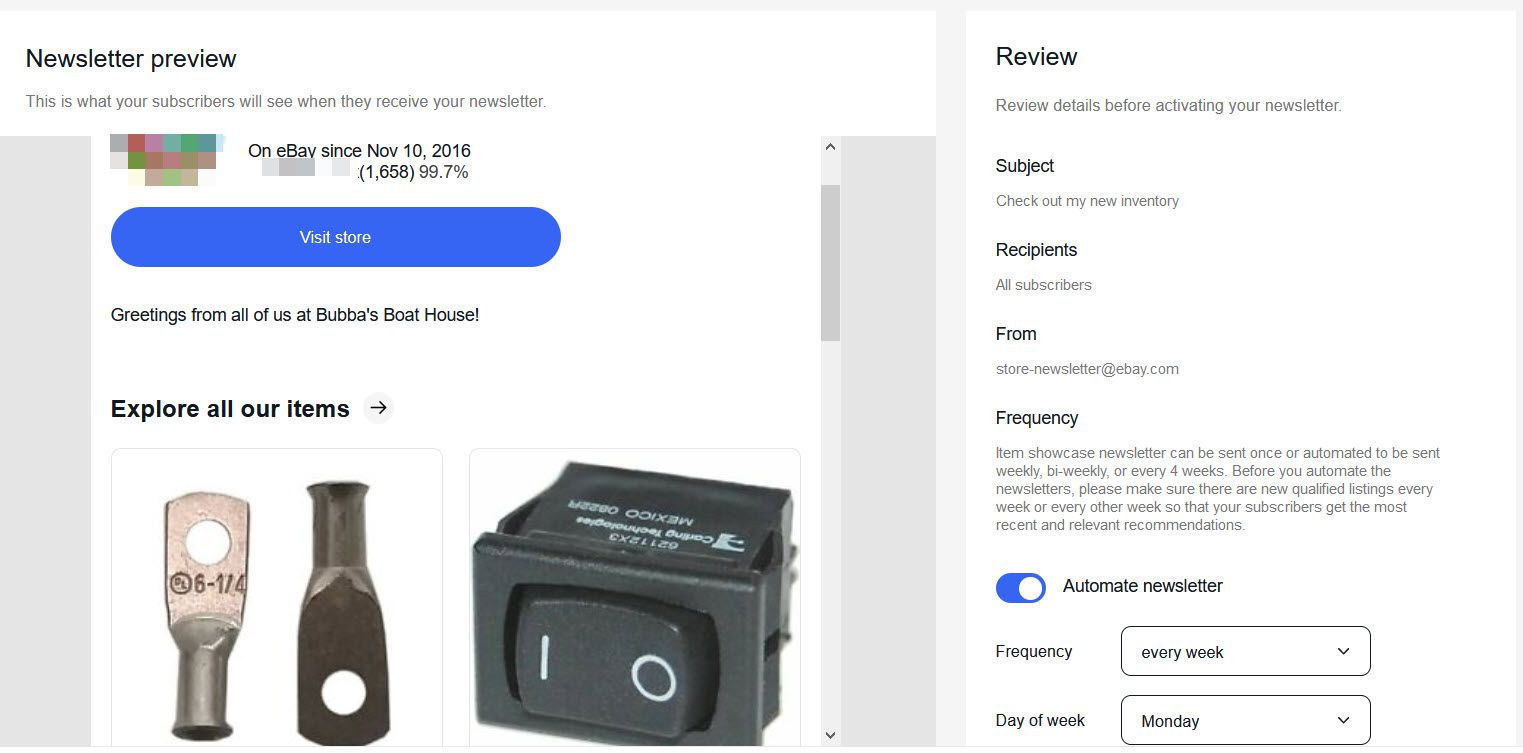Screen dimensions: 1523x753
Task: Click the arrow icon beside Explore all our items
Action: pos(378,408)
